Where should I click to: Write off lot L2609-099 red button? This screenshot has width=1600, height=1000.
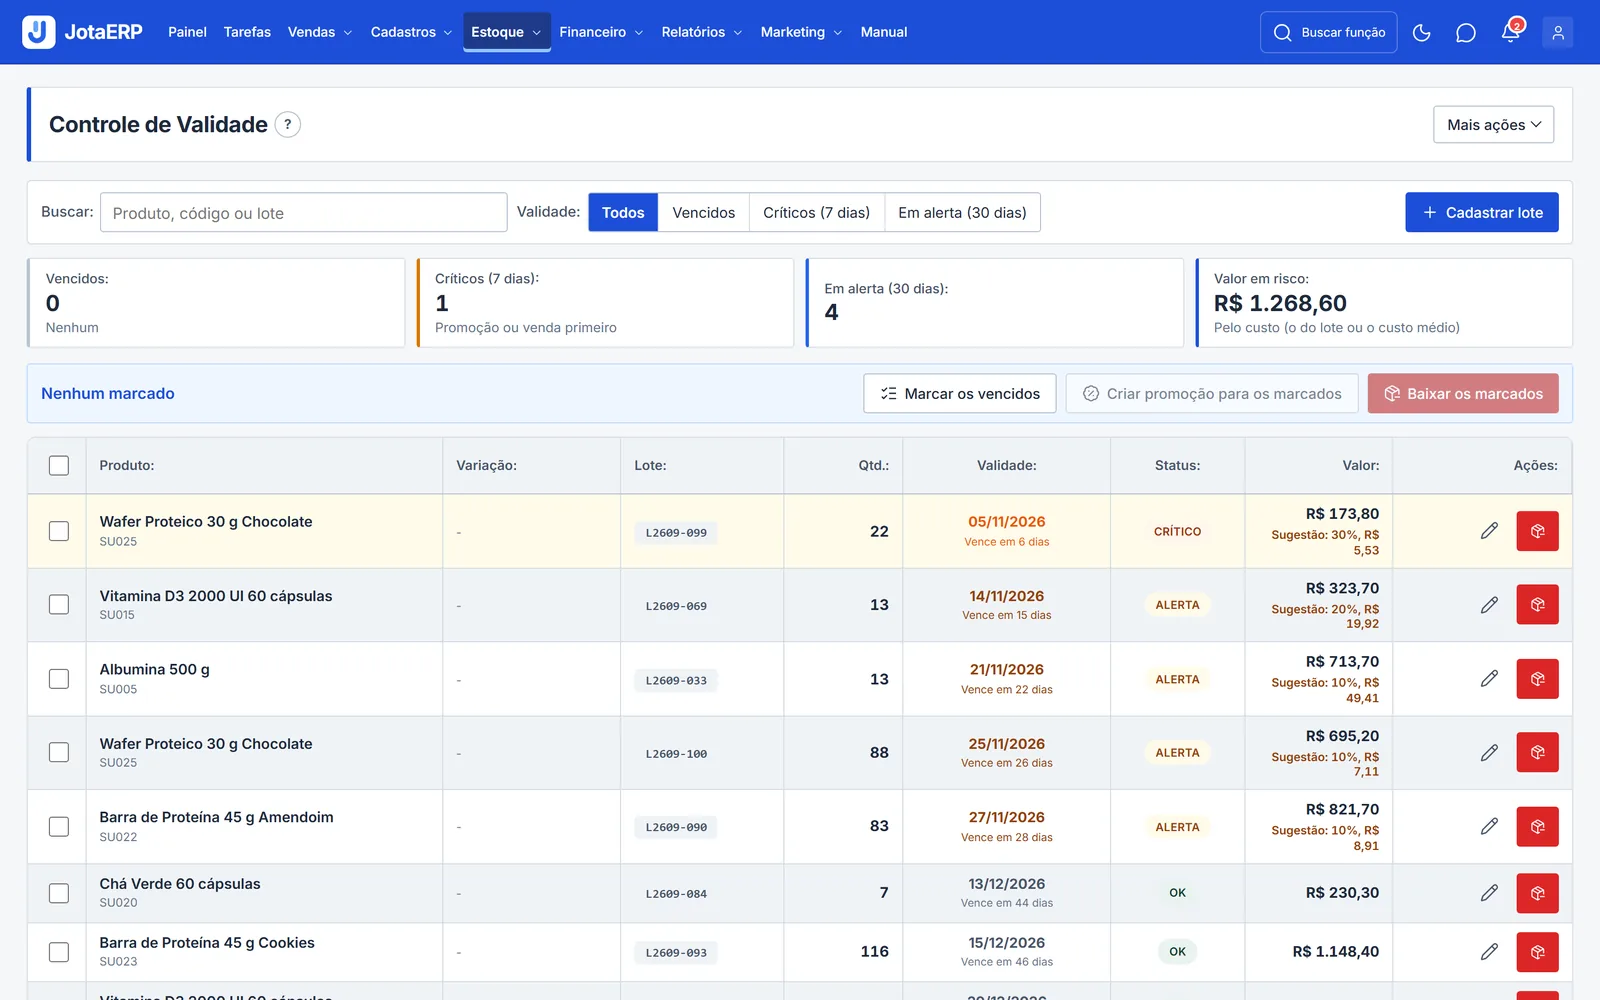coord(1537,531)
